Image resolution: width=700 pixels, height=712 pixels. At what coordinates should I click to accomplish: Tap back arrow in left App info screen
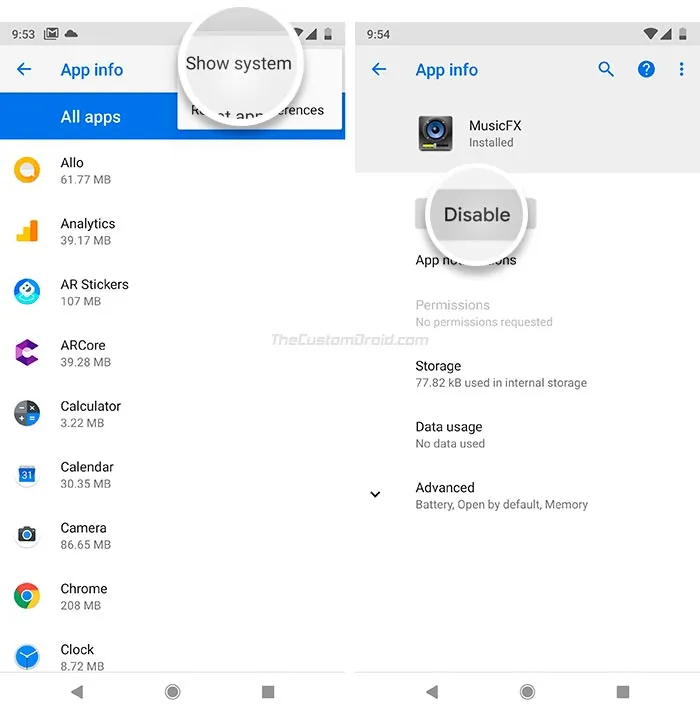[x=24, y=69]
